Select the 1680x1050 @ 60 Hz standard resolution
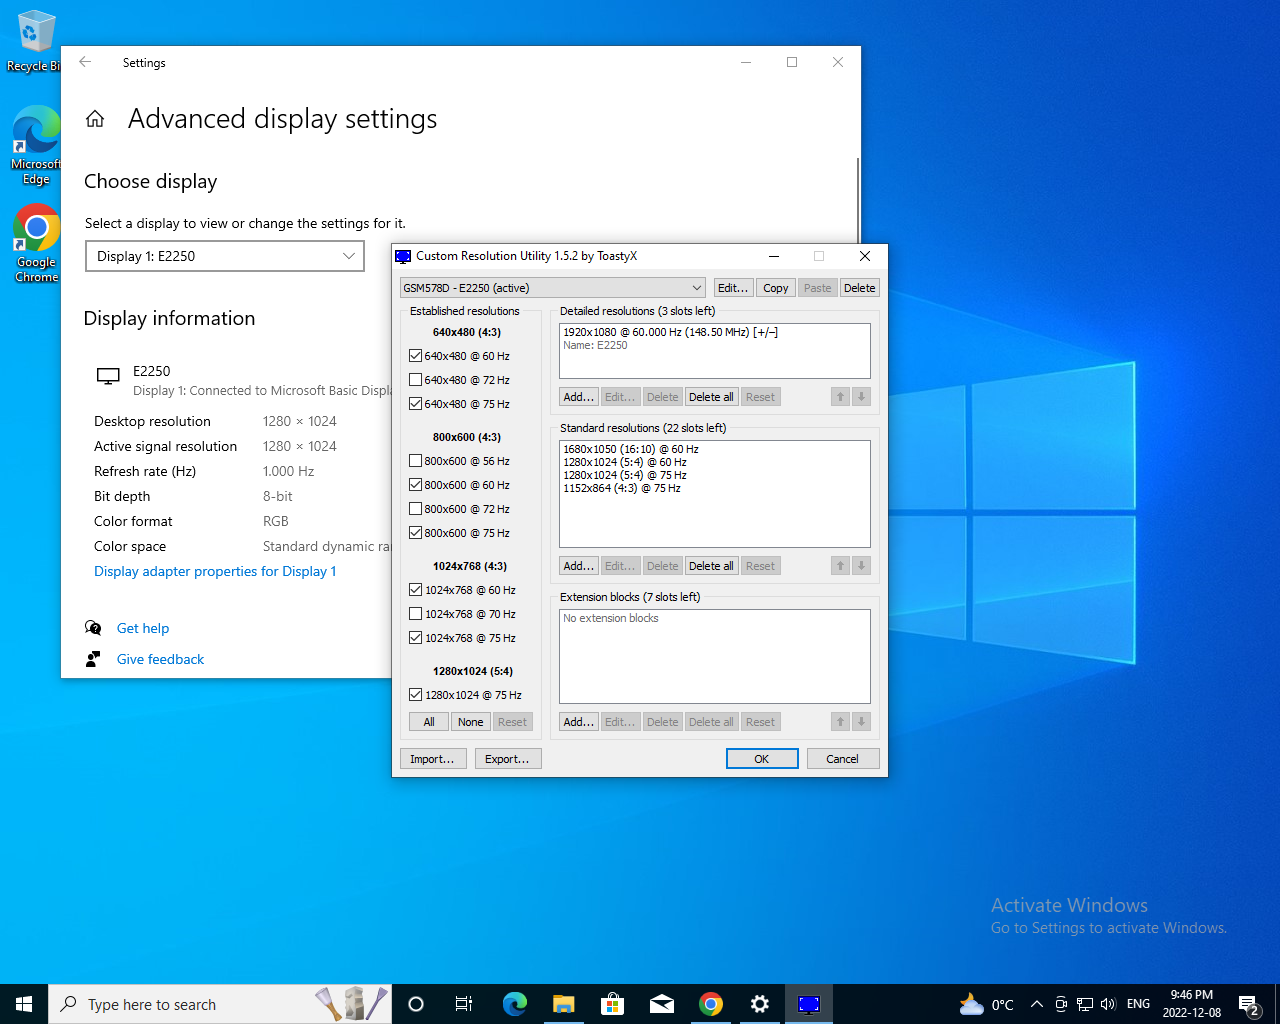Viewport: 1280px width, 1024px height. (630, 450)
